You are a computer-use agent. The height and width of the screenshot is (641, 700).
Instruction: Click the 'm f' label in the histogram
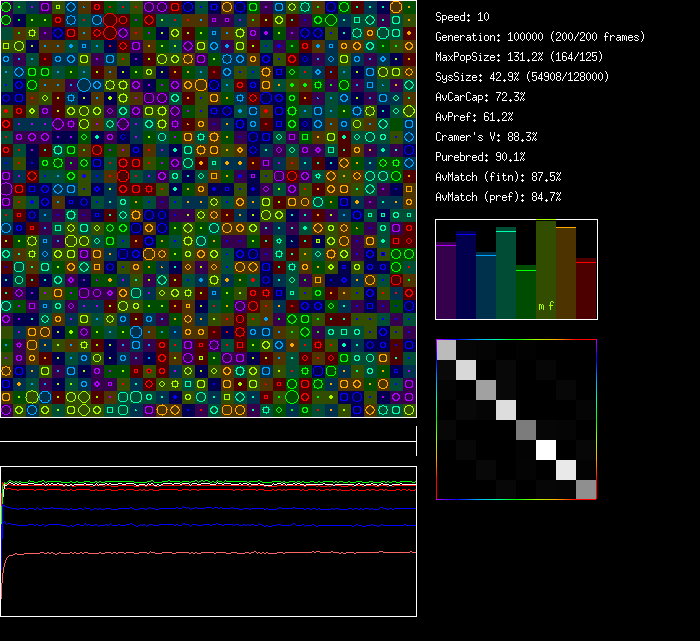point(546,306)
